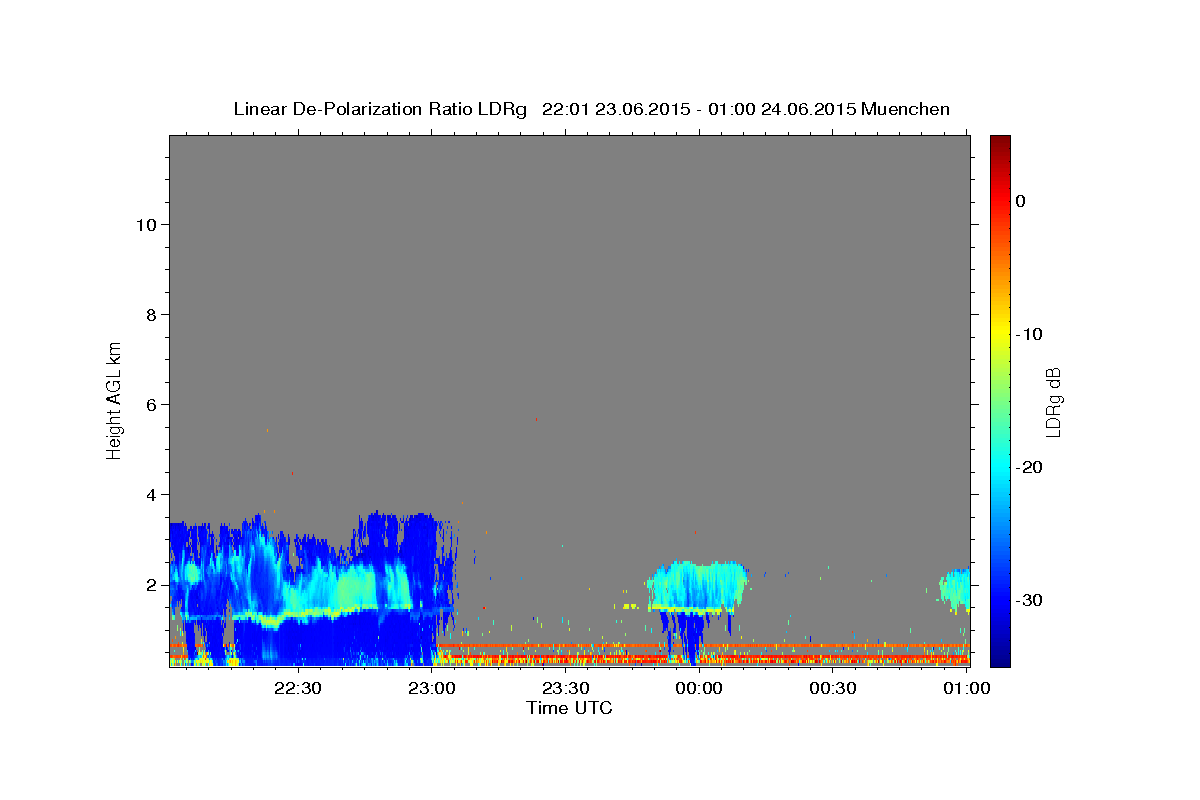
Task: Click the 'LDRg dB' colorbar label
Action: coord(1053,402)
